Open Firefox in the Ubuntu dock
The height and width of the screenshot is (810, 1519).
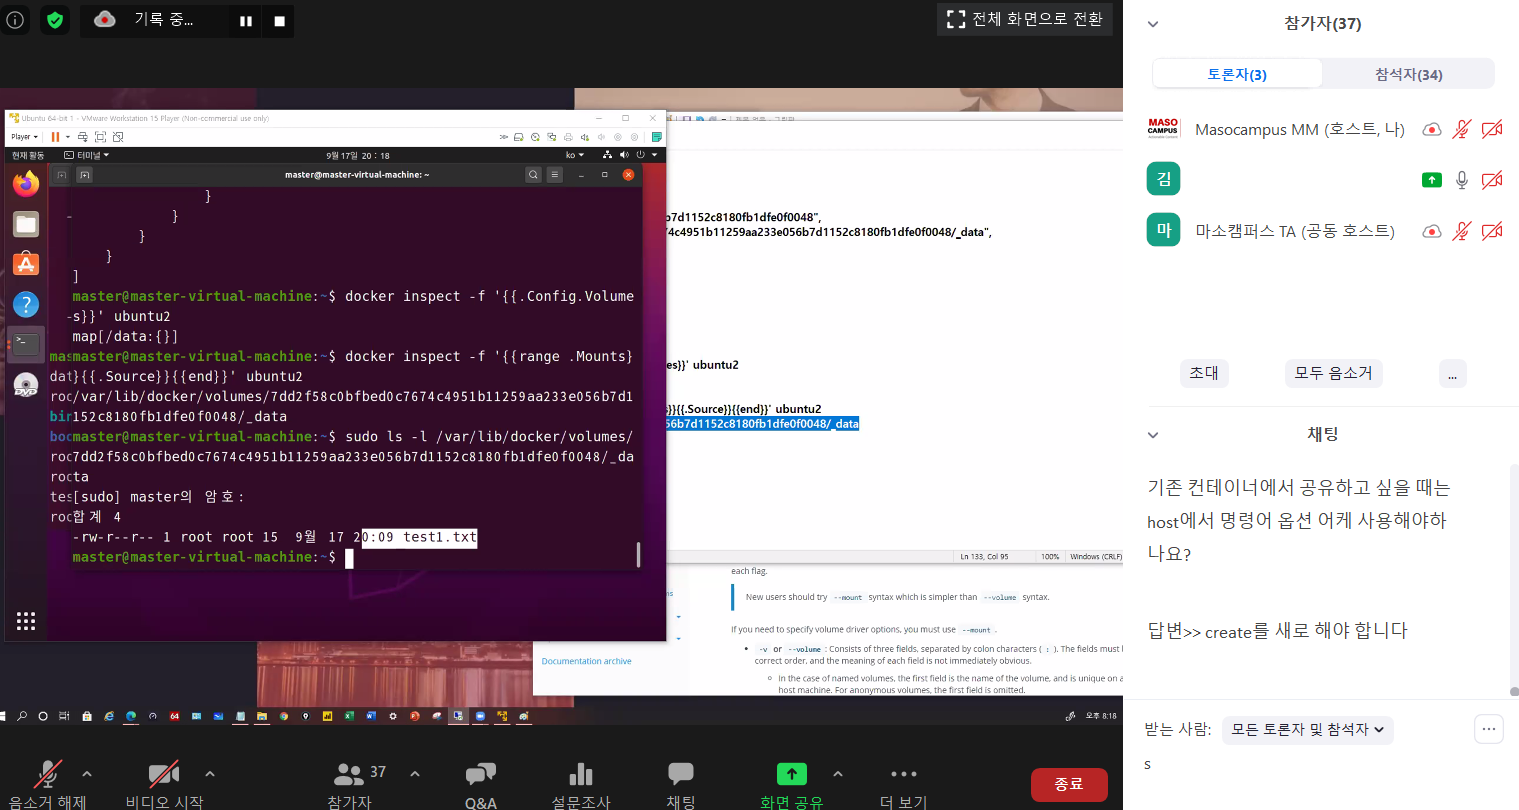click(26, 183)
